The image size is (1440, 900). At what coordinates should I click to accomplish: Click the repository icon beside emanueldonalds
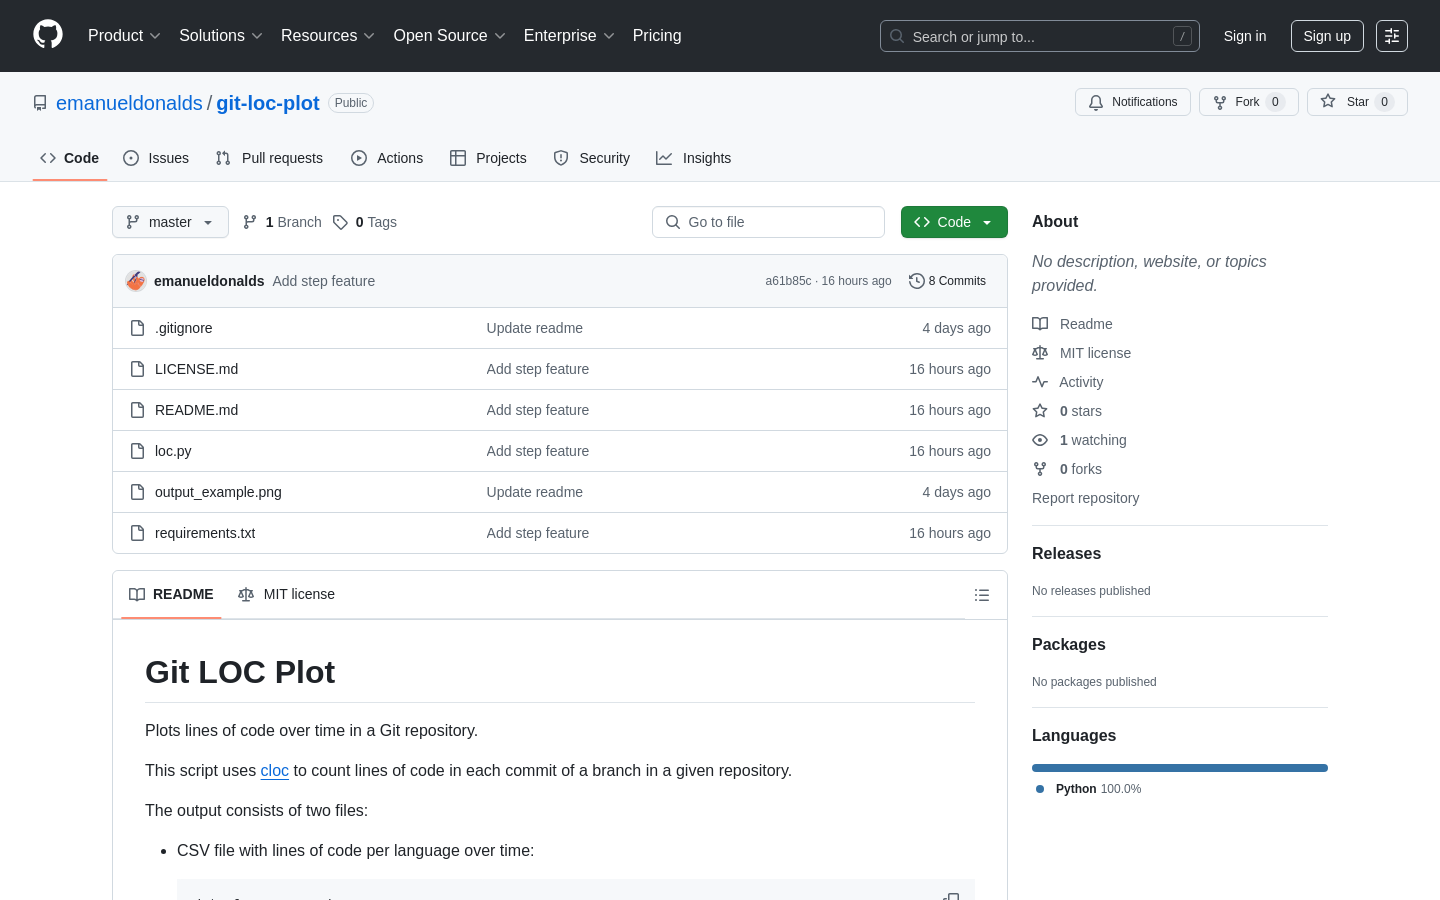[40, 103]
